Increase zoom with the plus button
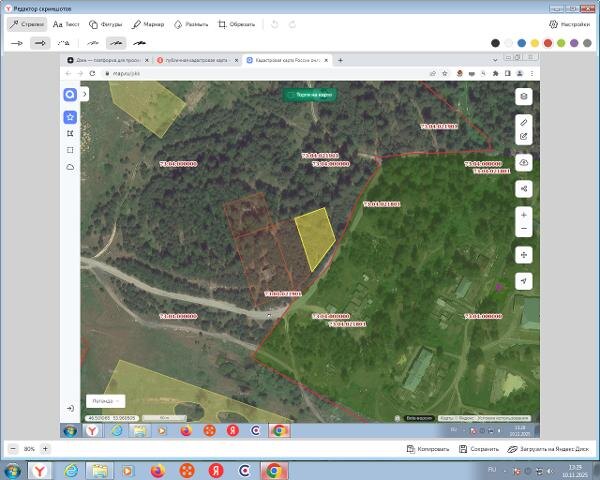Viewport: 600px width, 480px height. pos(45,449)
